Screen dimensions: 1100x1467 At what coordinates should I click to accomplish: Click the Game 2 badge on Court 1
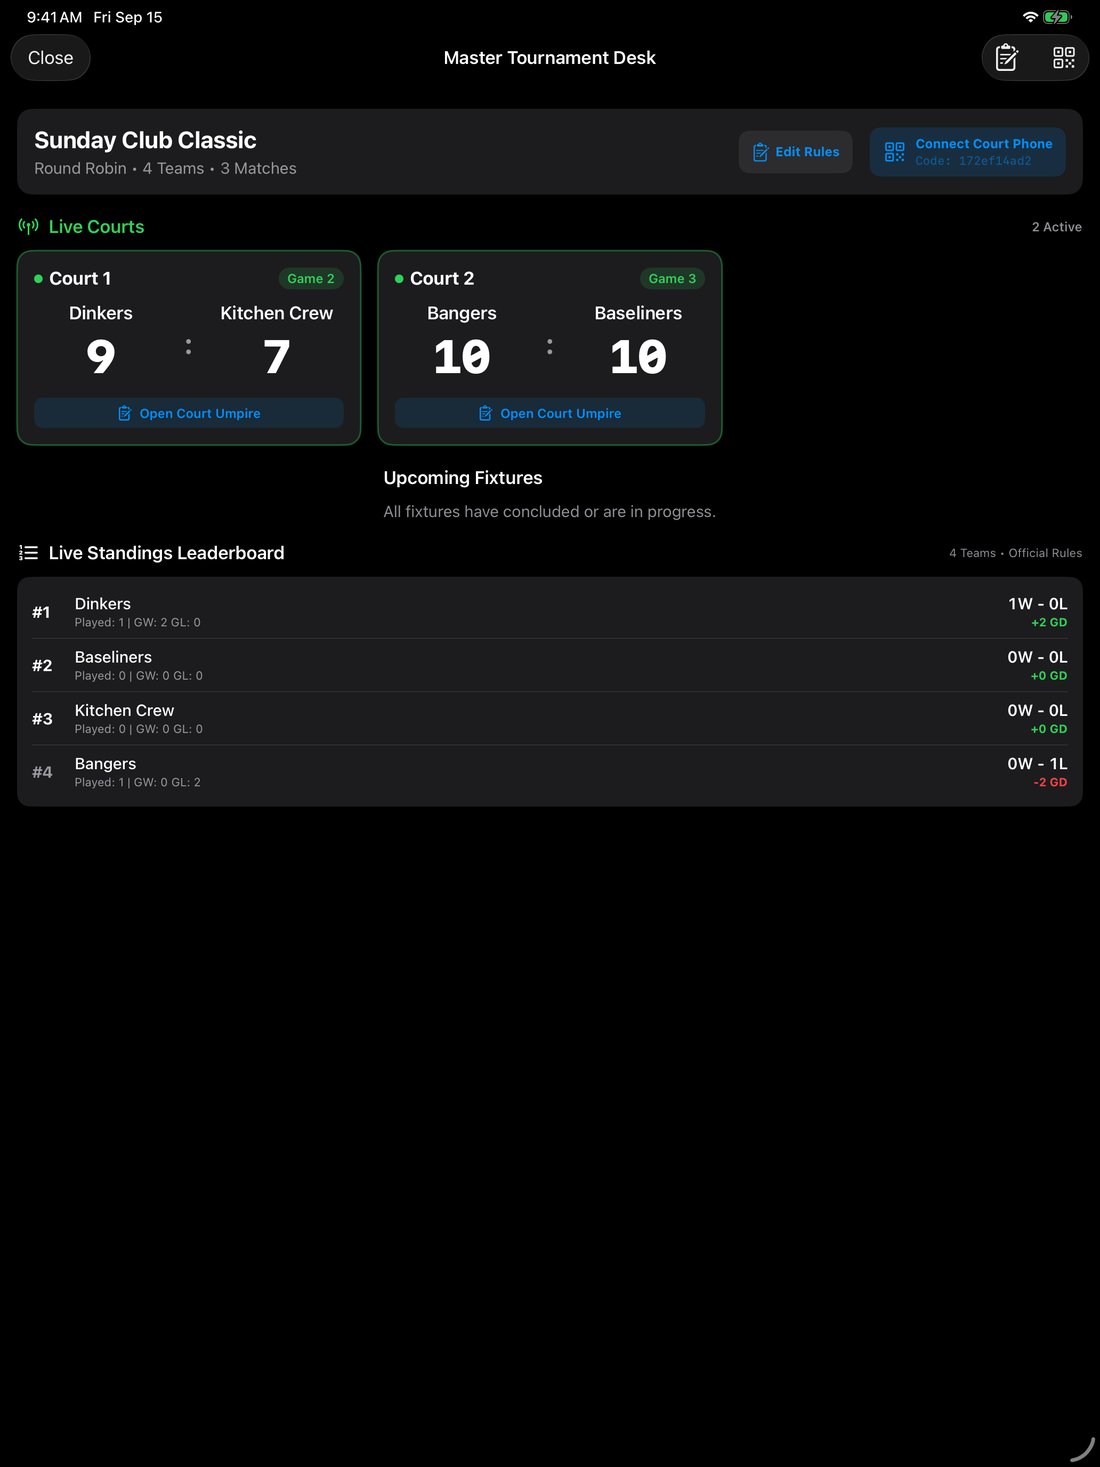point(311,279)
